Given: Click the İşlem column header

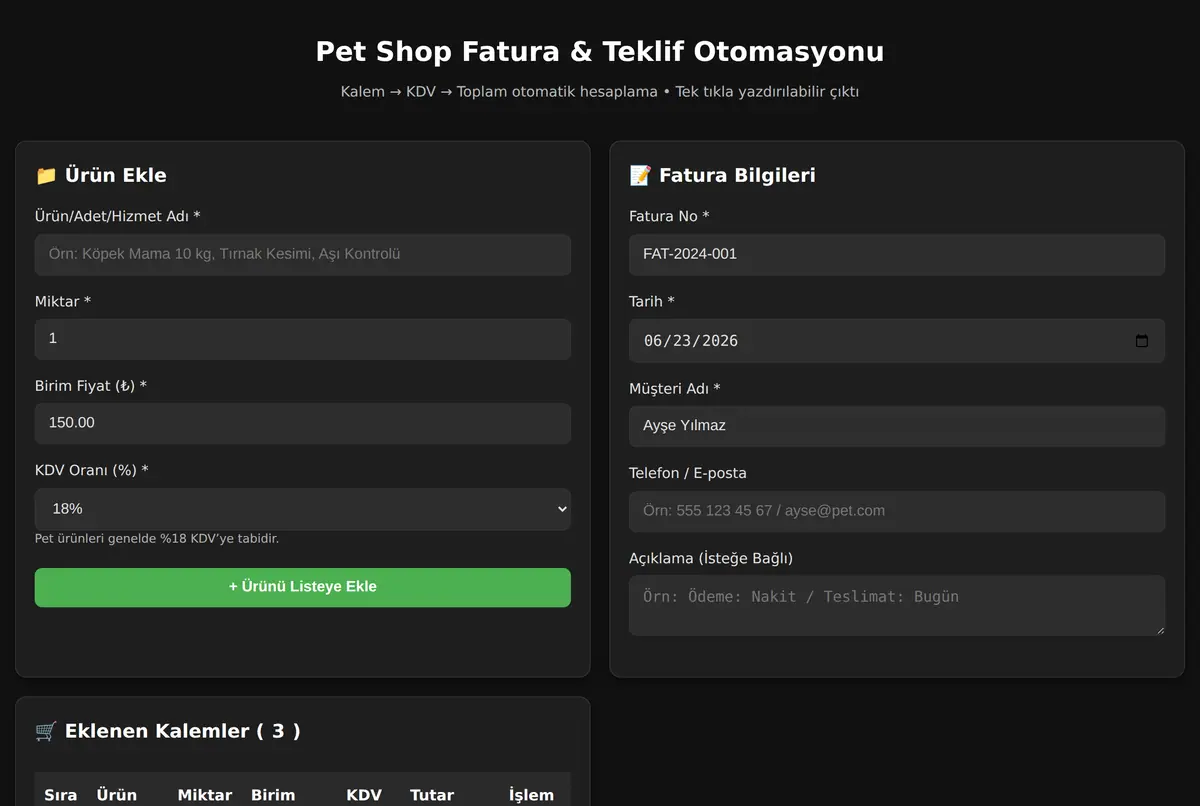Looking at the screenshot, I should point(531,795).
